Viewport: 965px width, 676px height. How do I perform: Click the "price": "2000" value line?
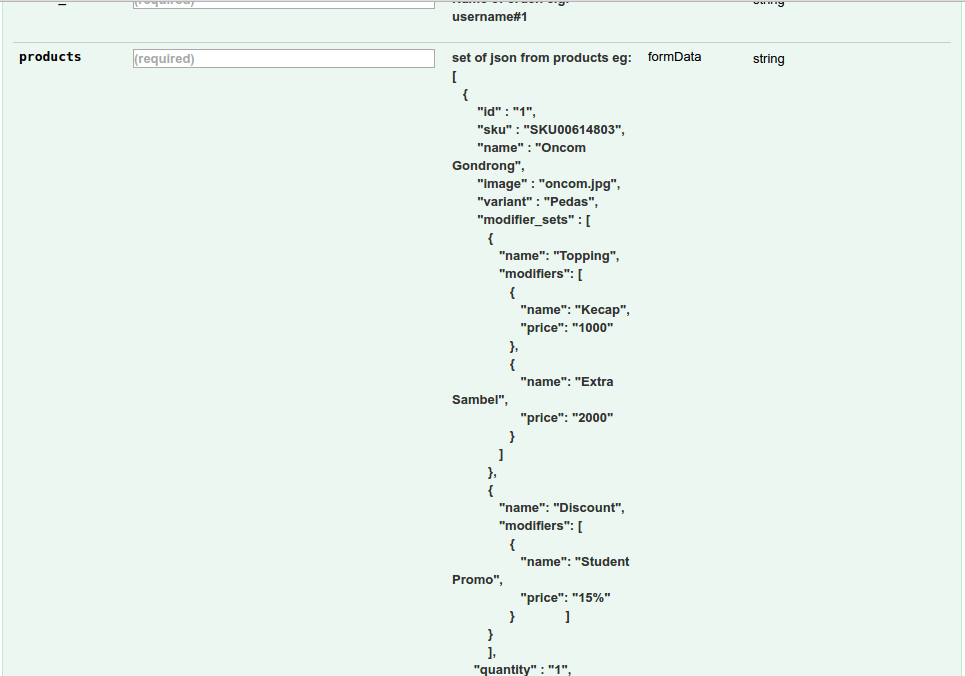(566, 418)
